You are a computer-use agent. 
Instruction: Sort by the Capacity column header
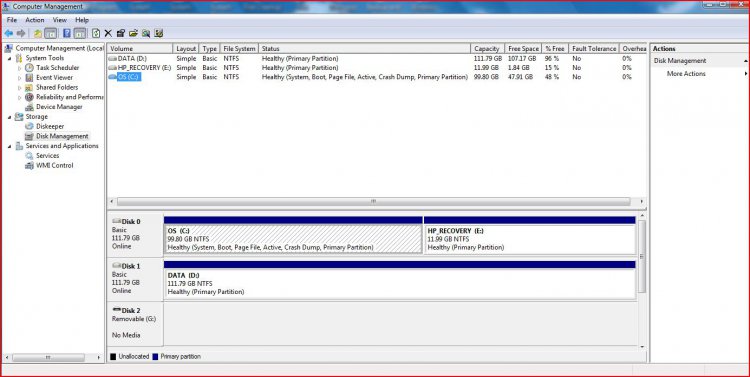(x=487, y=49)
